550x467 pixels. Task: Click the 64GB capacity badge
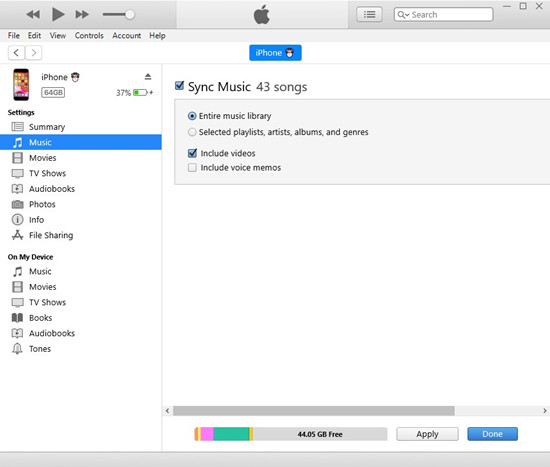pos(53,92)
